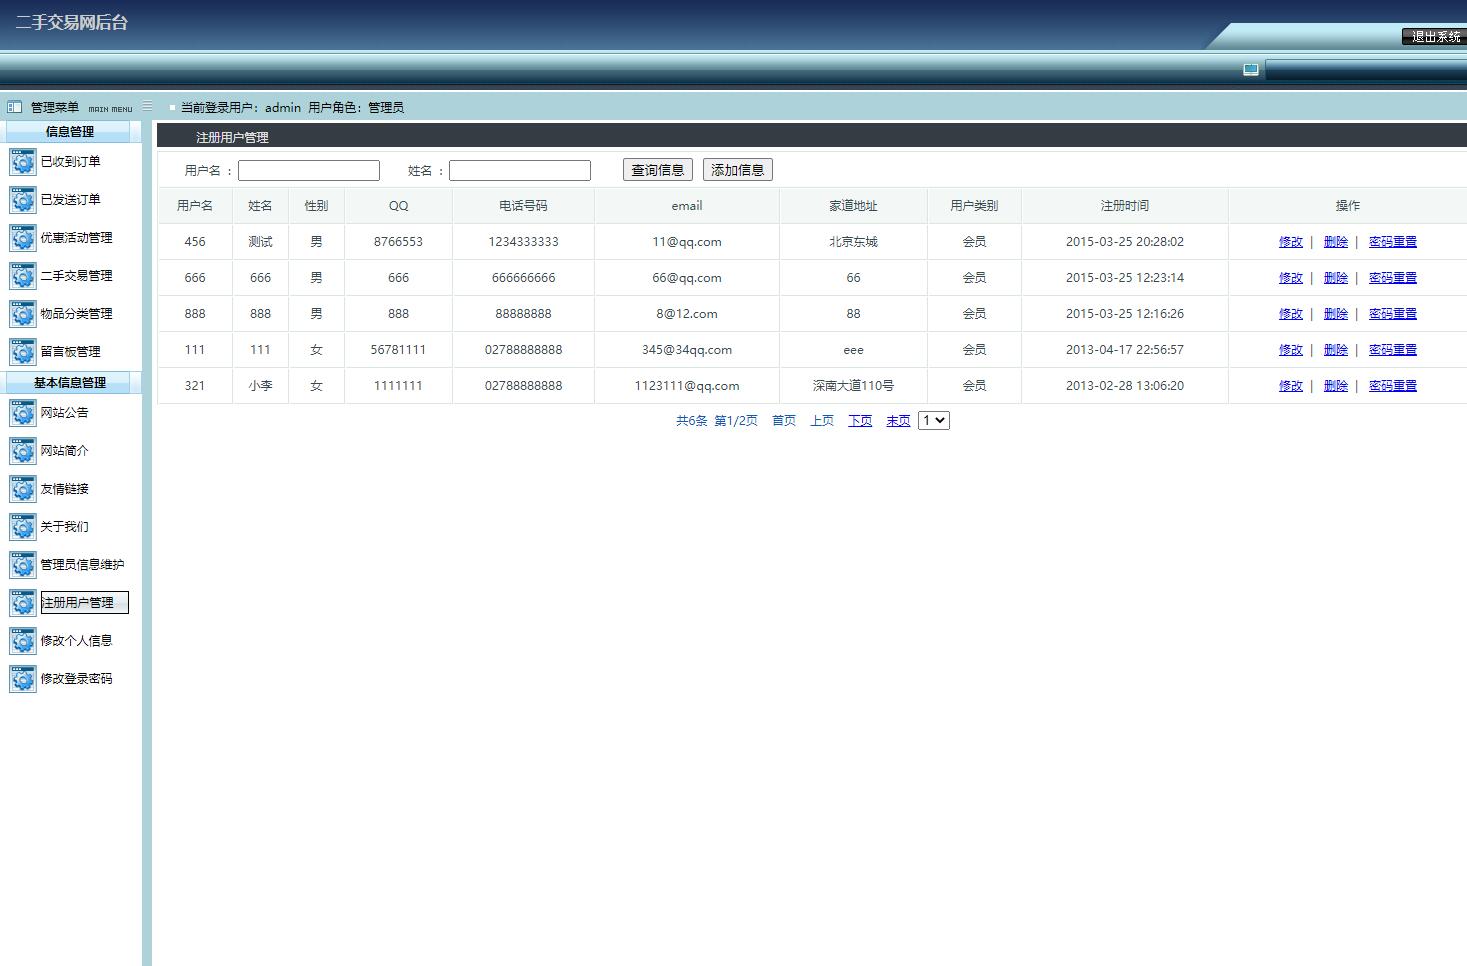Select 注册用户管理 in the sidebar

point(84,602)
